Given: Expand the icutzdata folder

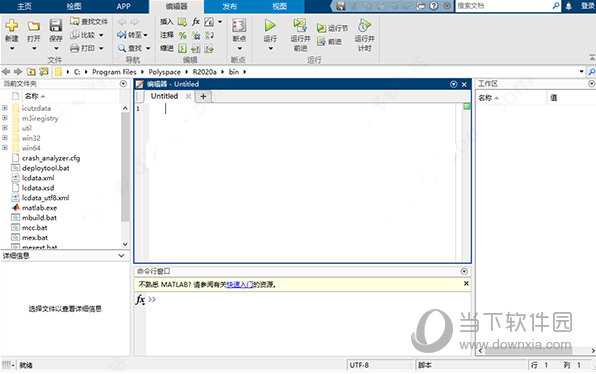Looking at the screenshot, I should click(5, 108).
